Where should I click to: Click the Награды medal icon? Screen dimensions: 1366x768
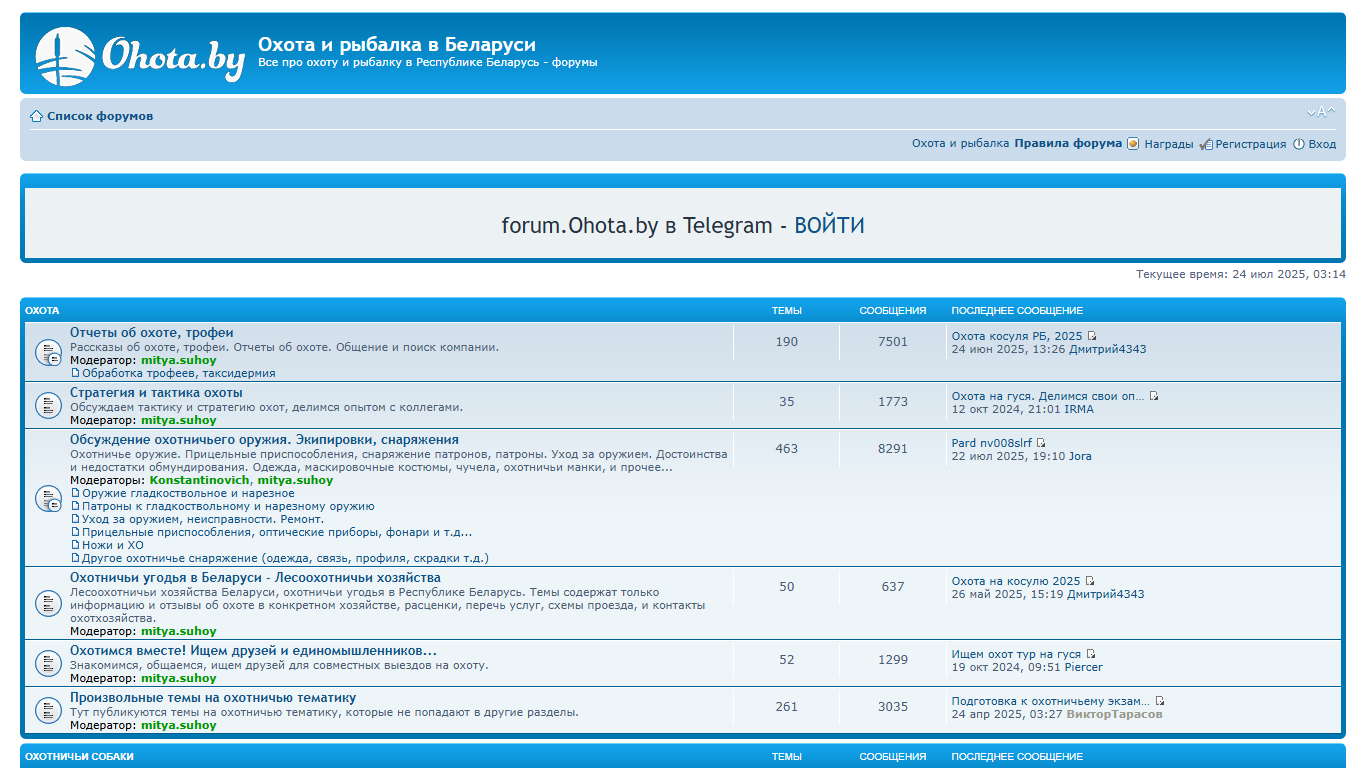pos(1133,144)
